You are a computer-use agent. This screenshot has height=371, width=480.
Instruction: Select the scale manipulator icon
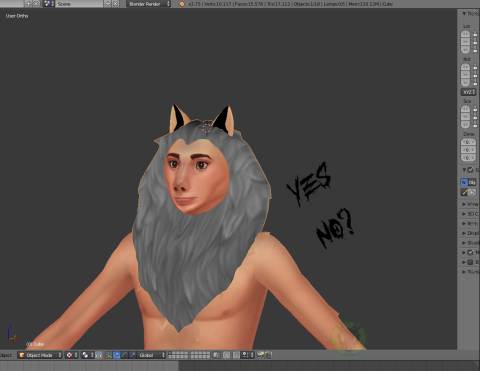point(132,355)
